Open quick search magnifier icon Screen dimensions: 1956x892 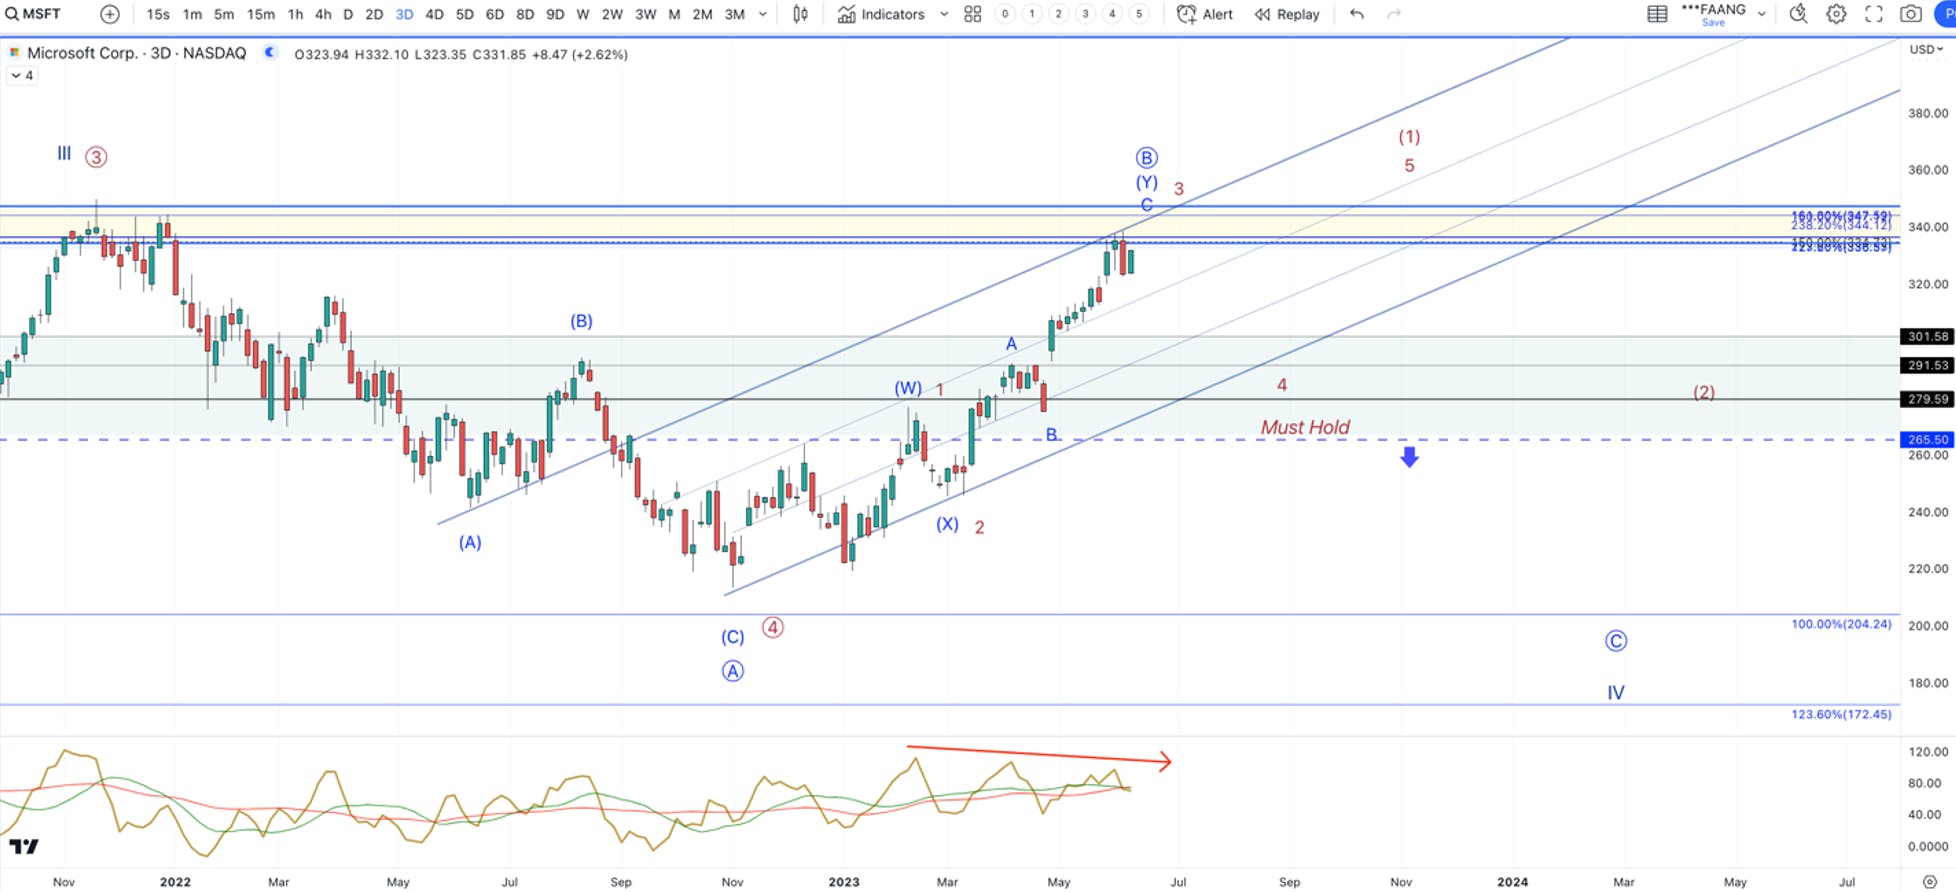click(x=1798, y=14)
